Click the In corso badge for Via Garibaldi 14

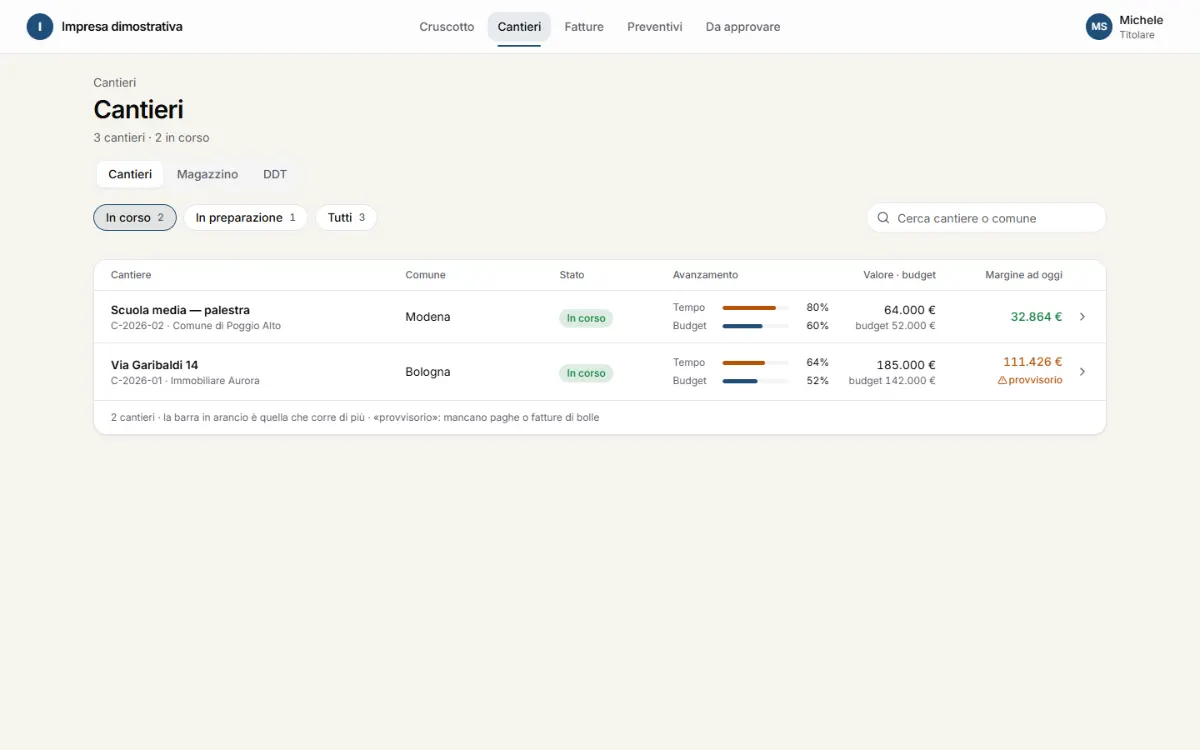586,373
